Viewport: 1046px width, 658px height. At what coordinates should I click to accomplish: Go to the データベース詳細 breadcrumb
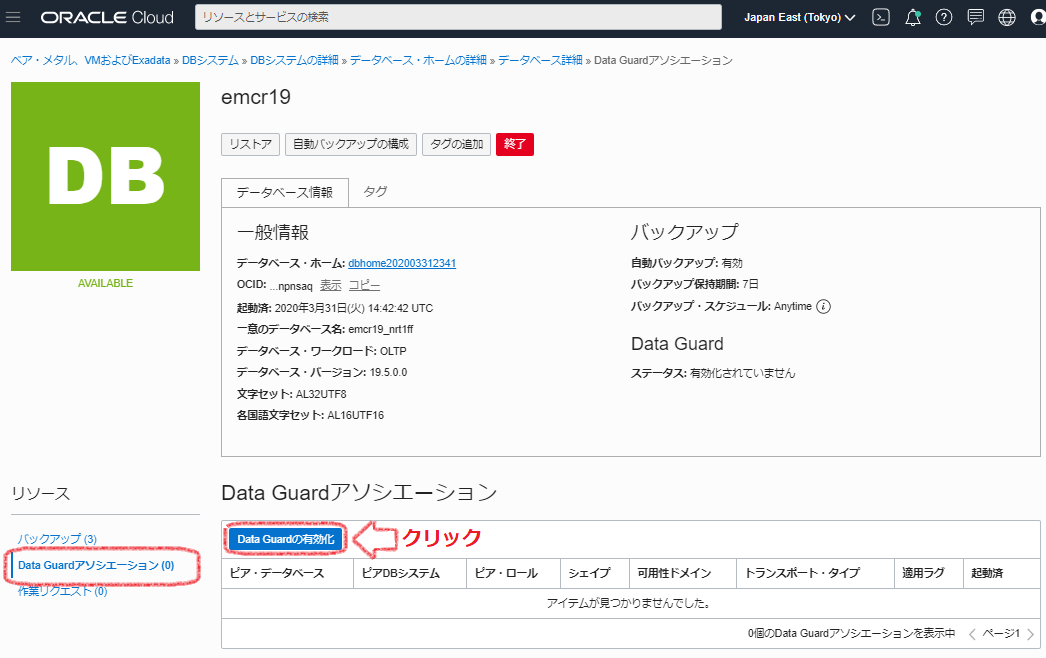pos(540,60)
